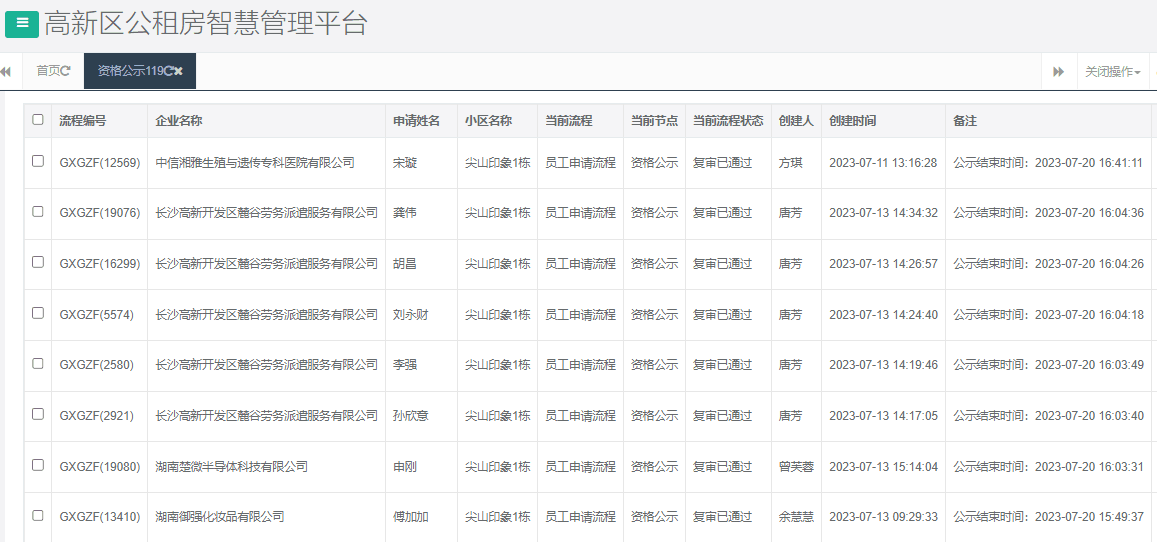Click the 当前流程状态 column header
The height and width of the screenshot is (542, 1157).
728,121
